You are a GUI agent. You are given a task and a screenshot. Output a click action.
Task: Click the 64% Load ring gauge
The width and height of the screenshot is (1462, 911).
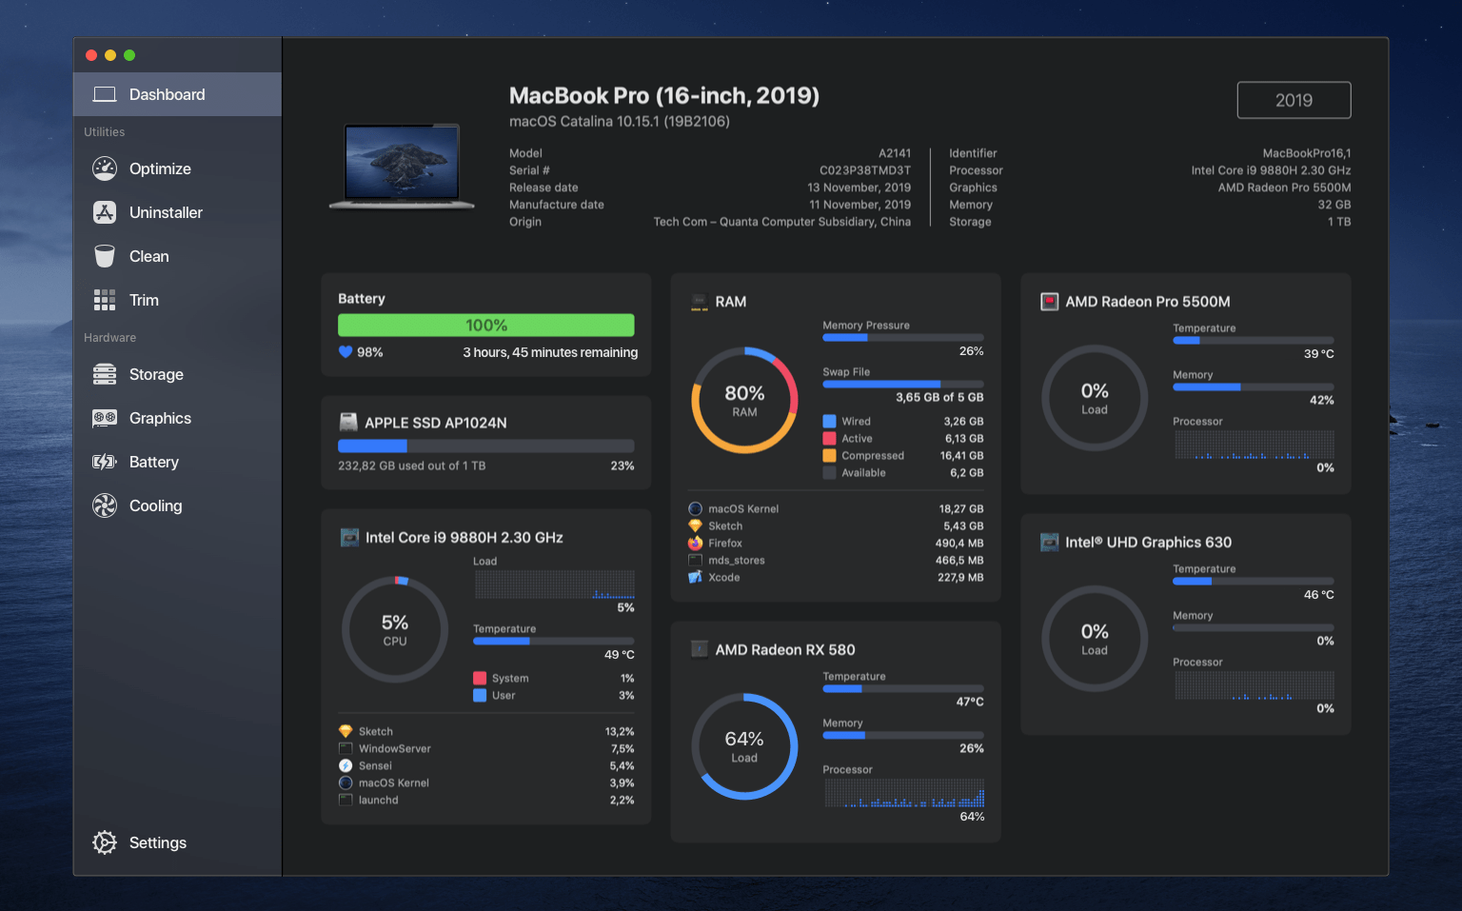(x=744, y=746)
